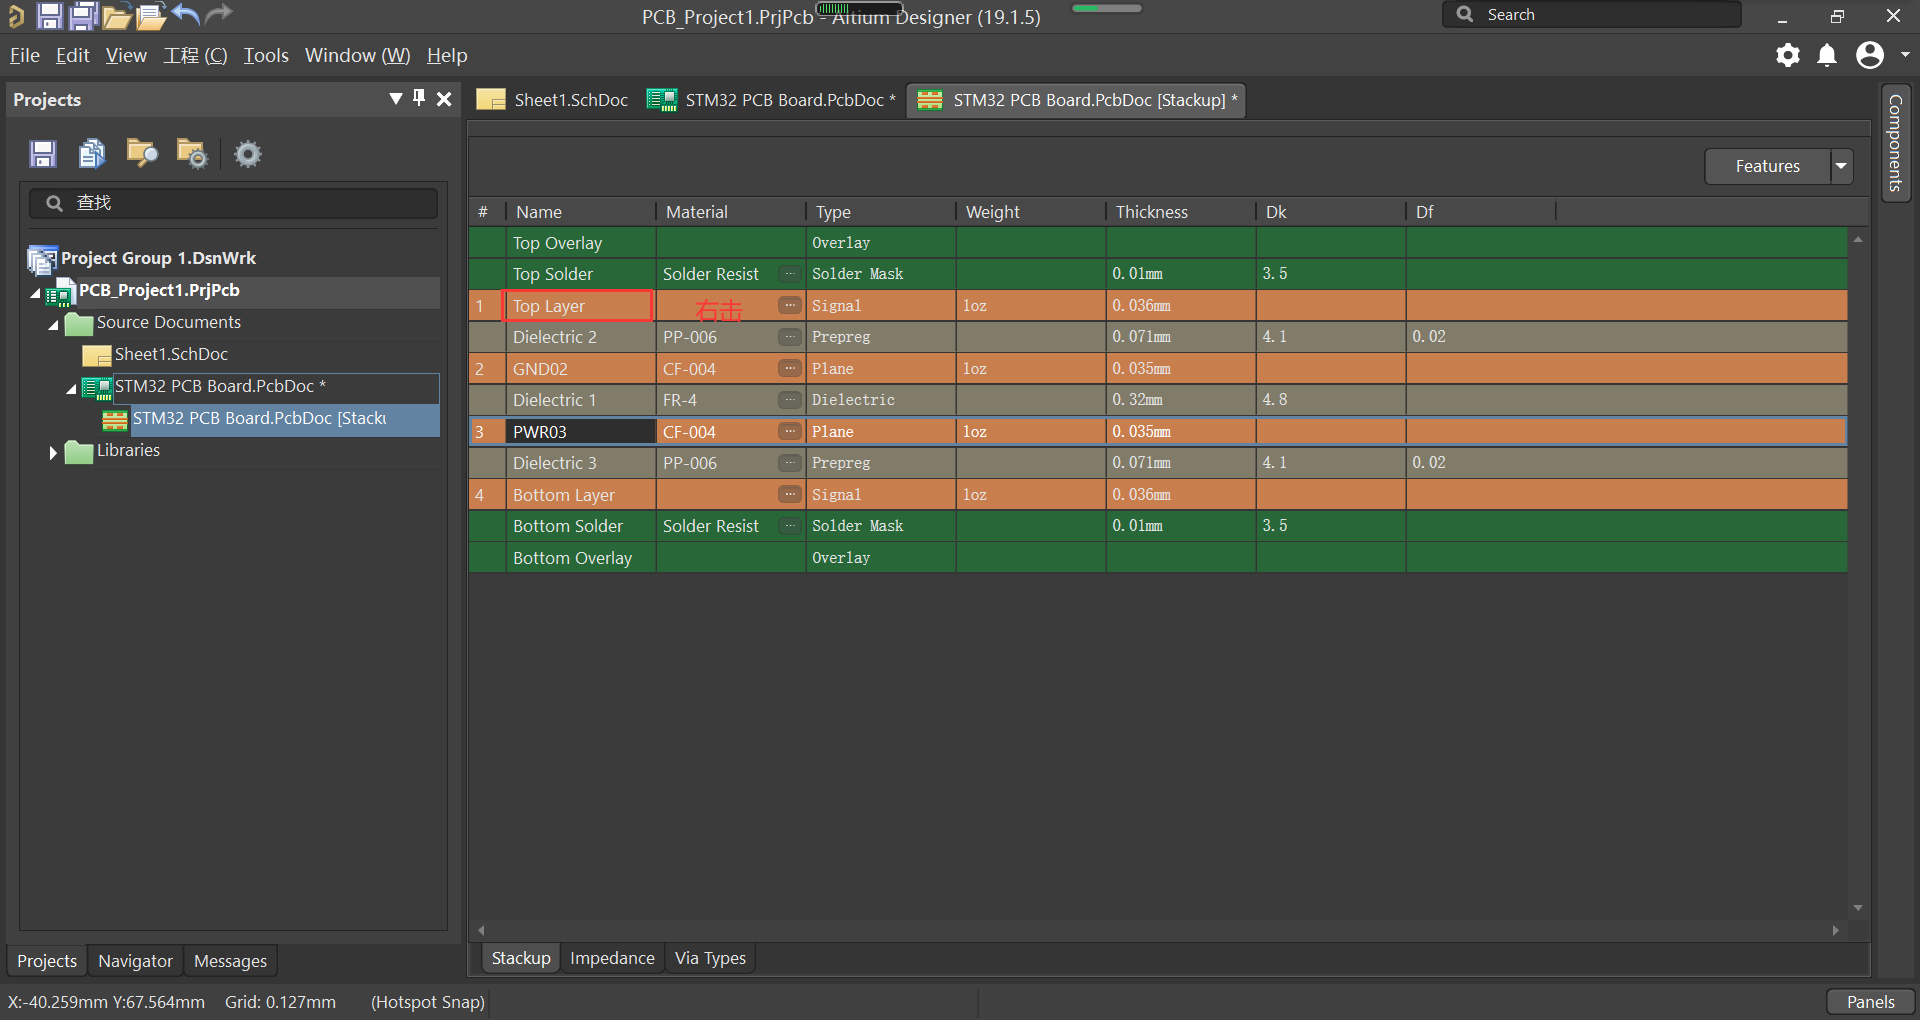Click the Save icon in title bar
The height and width of the screenshot is (1020, 1920).
pyautogui.click(x=49, y=15)
